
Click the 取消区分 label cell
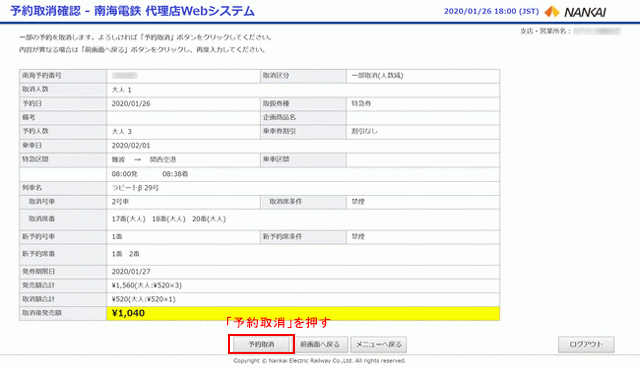303,76
